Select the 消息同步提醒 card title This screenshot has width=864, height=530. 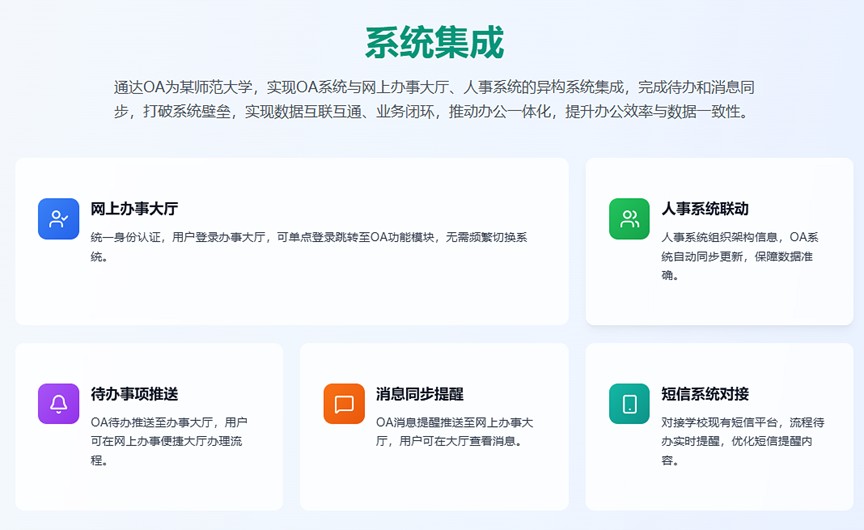coord(420,394)
